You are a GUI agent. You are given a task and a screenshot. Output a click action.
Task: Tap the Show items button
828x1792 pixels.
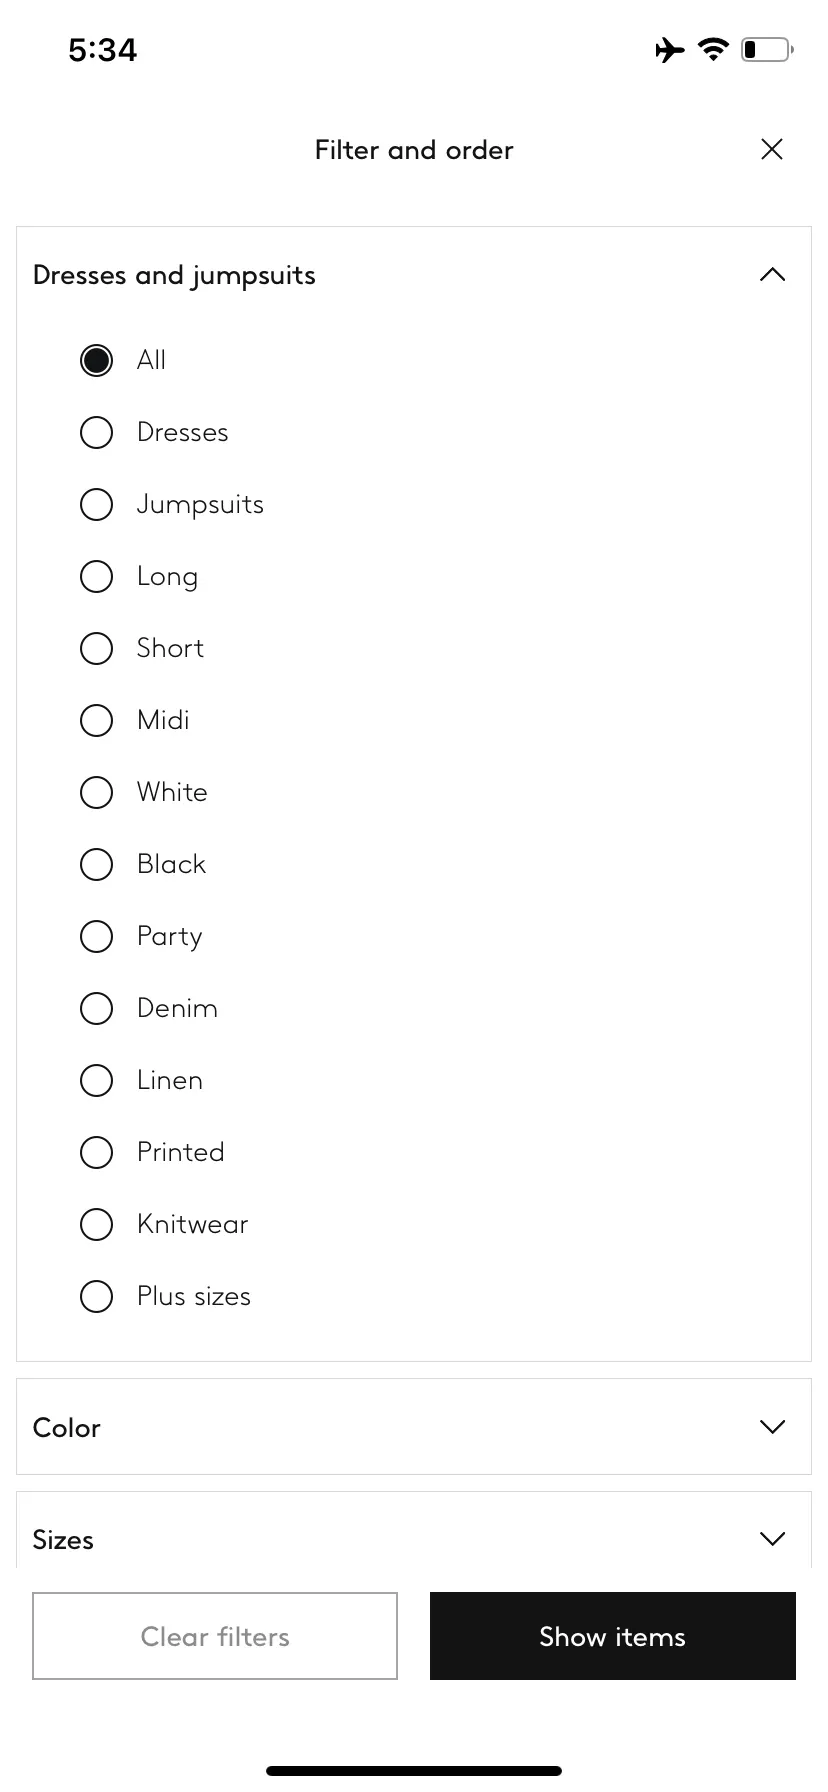(x=613, y=1636)
